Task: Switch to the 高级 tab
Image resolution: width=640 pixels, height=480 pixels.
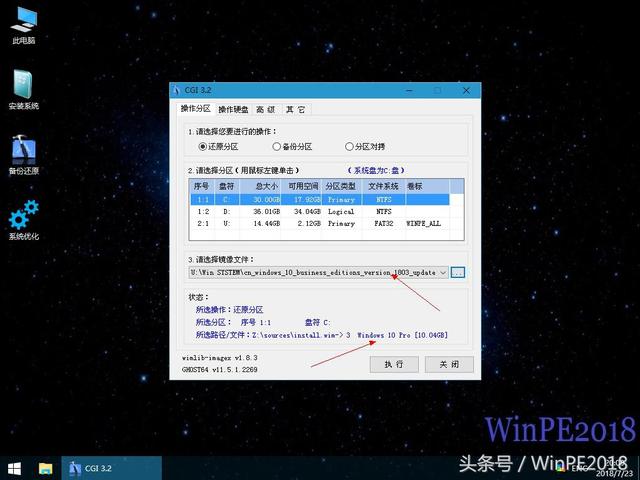Action: (x=266, y=109)
